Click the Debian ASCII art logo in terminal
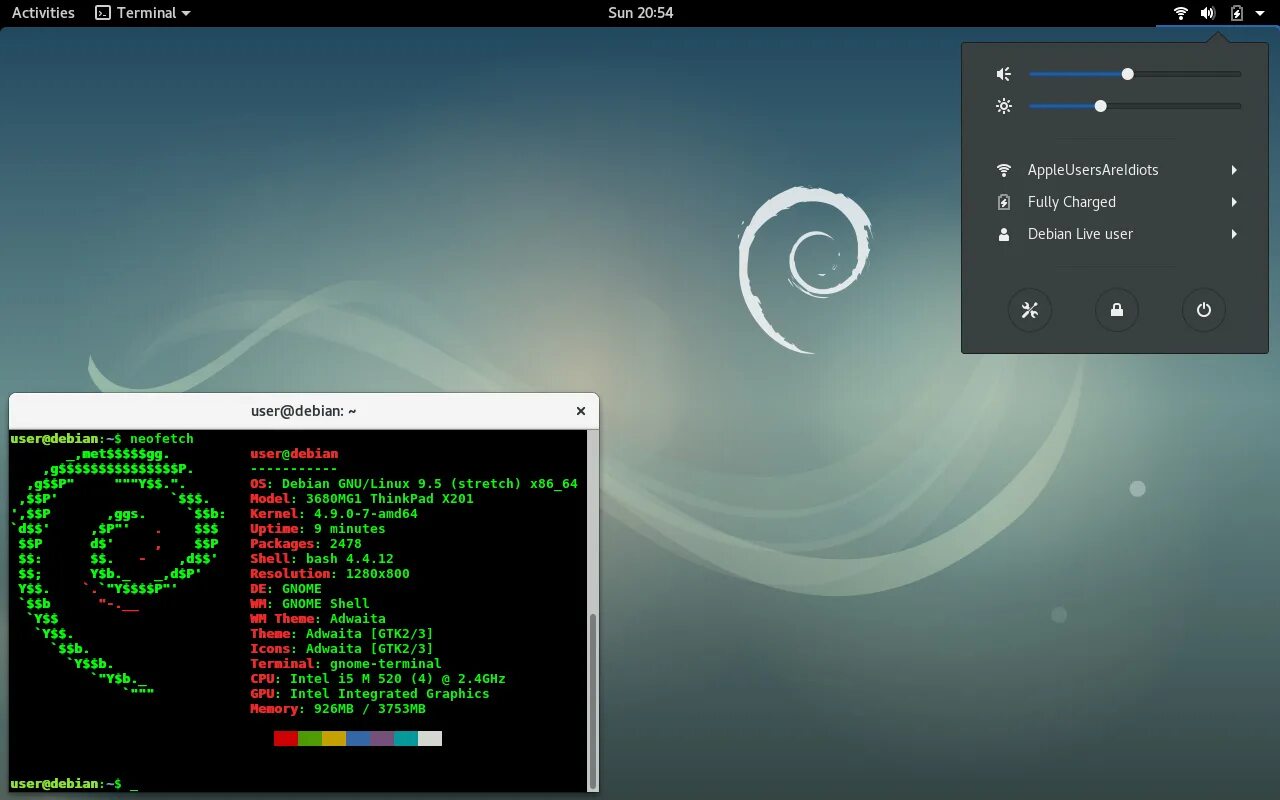The height and width of the screenshot is (800, 1280). point(118,574)
